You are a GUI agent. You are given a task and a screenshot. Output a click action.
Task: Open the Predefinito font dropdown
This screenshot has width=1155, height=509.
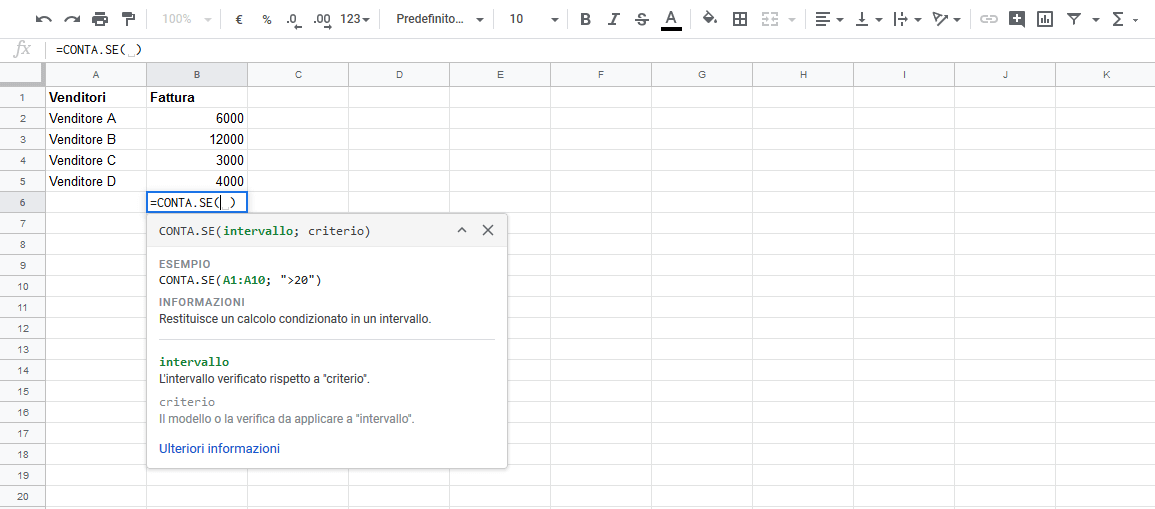440,19
